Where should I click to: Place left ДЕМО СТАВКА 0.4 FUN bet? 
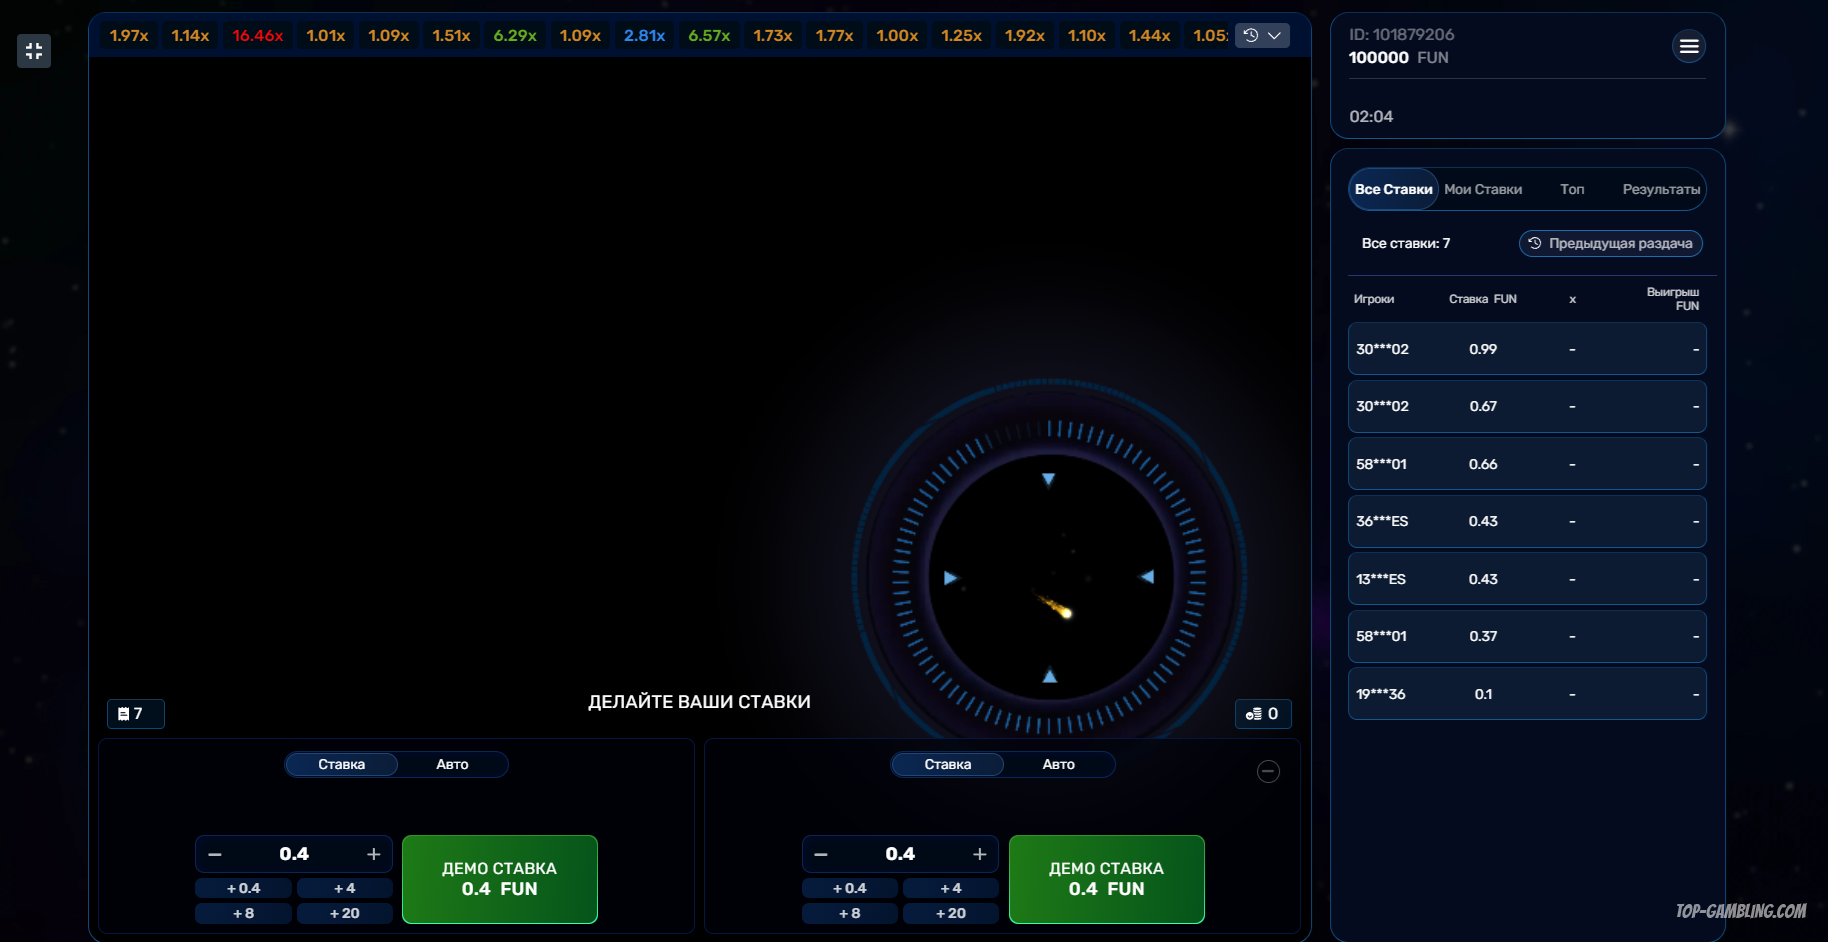click(499, 879)
